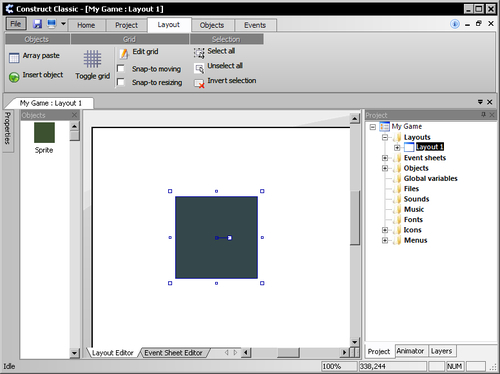Screen dimensions: 500x374
Task: Click the My Game project icon in tree
Action: click(384, 127)
